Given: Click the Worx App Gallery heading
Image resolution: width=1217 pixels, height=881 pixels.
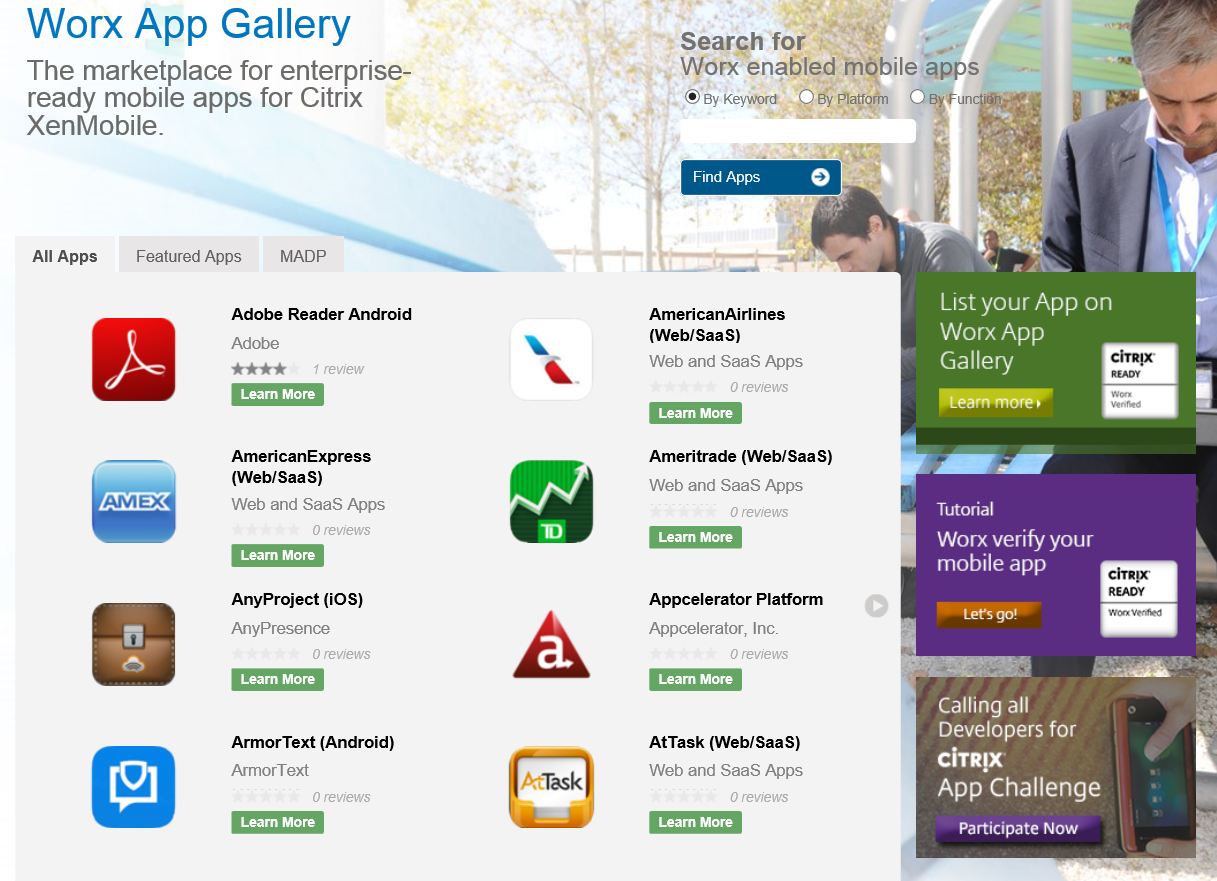Looking at the screenshot, I should 189,23.
